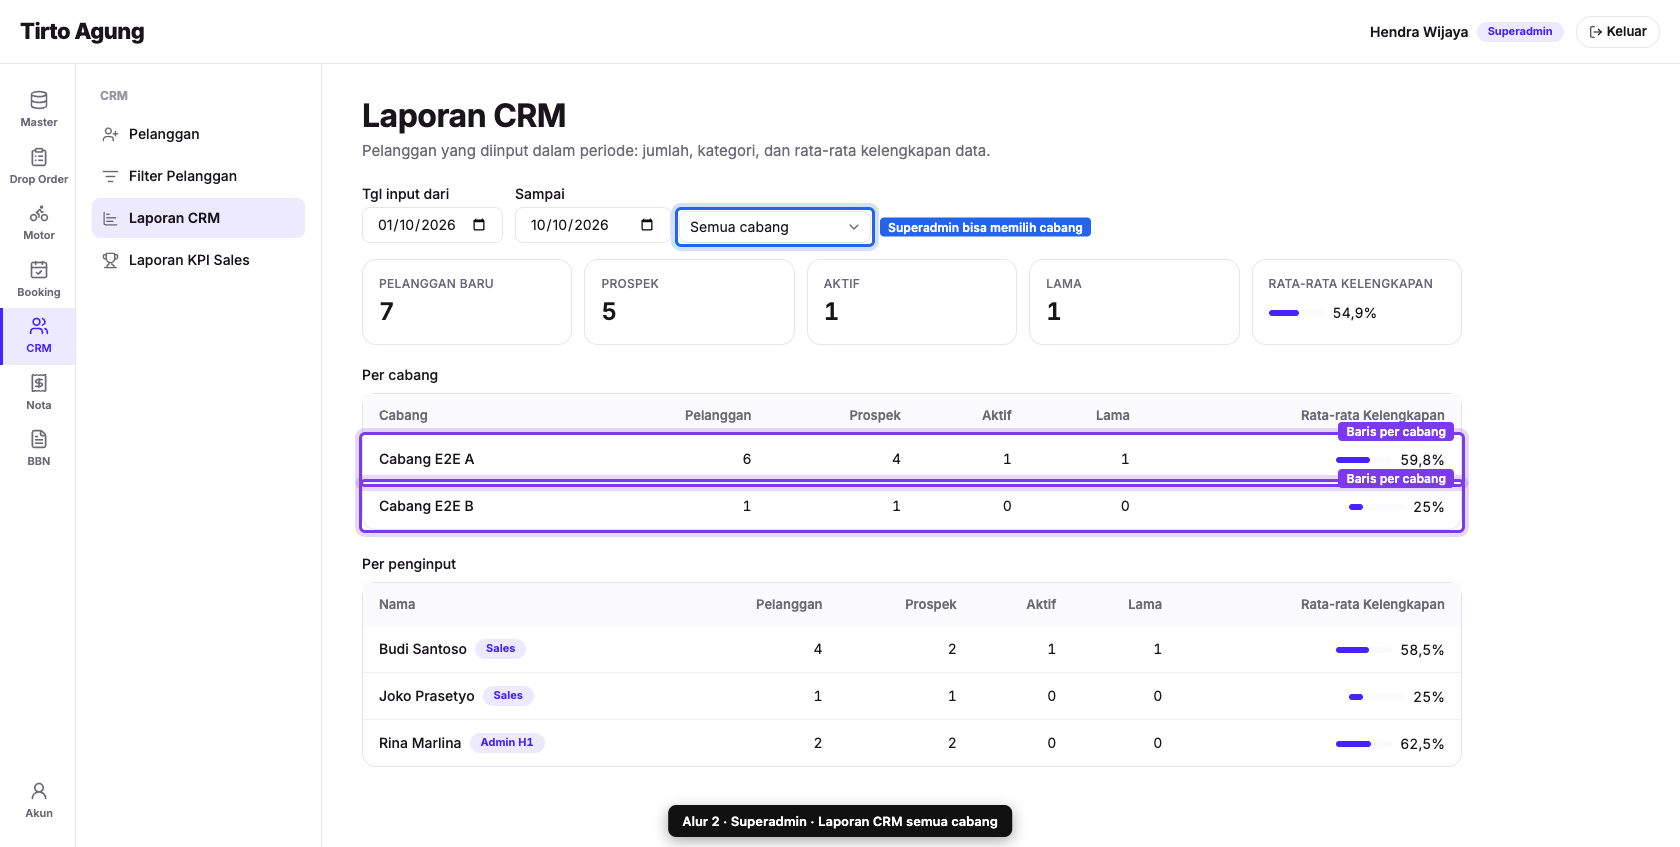This screenshot has width=1680, height=847.
Task: Click the Pelanggan Baru summary card
Action: click(x=467, y=302)
